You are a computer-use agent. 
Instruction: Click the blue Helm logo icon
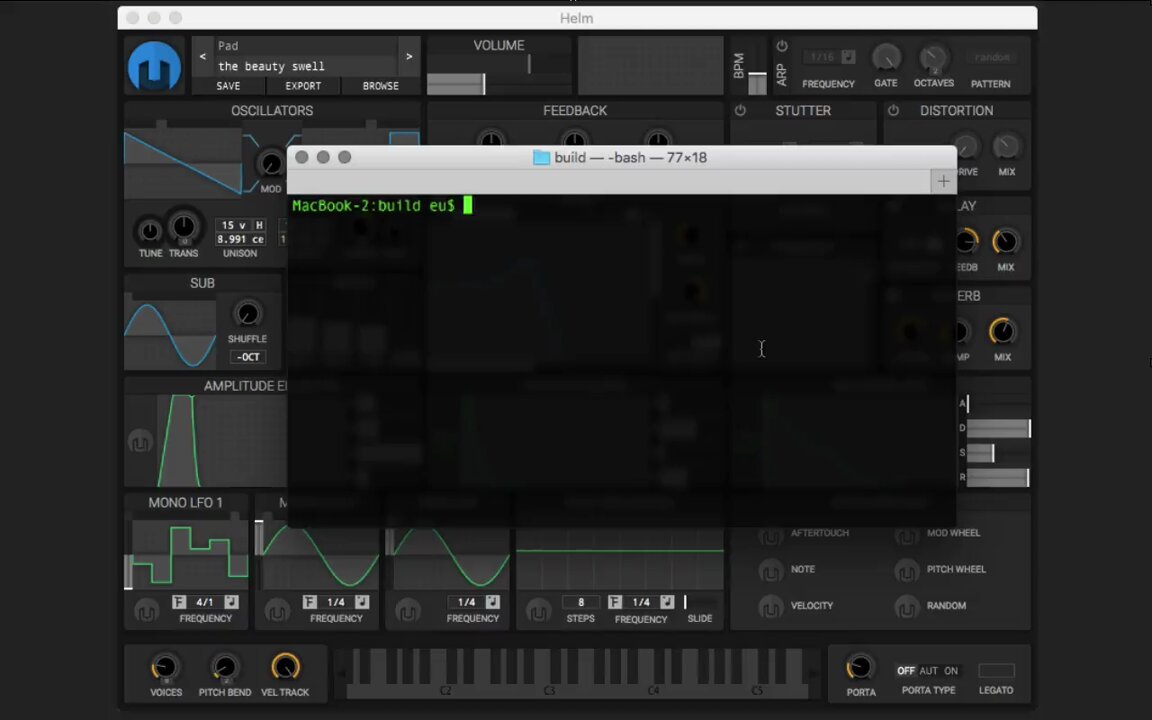click(154, 66)
